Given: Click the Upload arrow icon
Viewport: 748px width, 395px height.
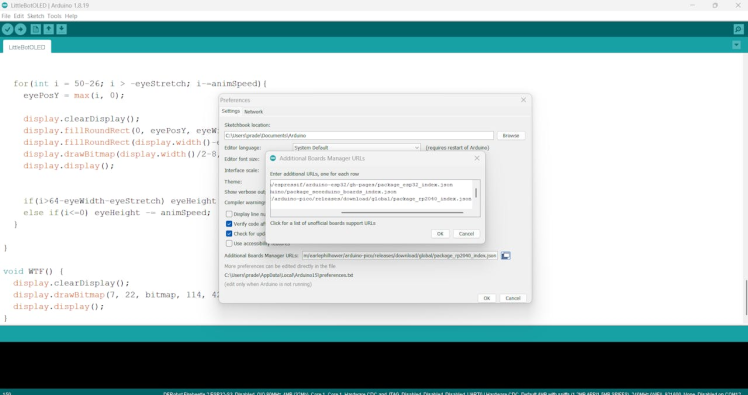Looking at the screenshot, I should [x=21, y=30].
